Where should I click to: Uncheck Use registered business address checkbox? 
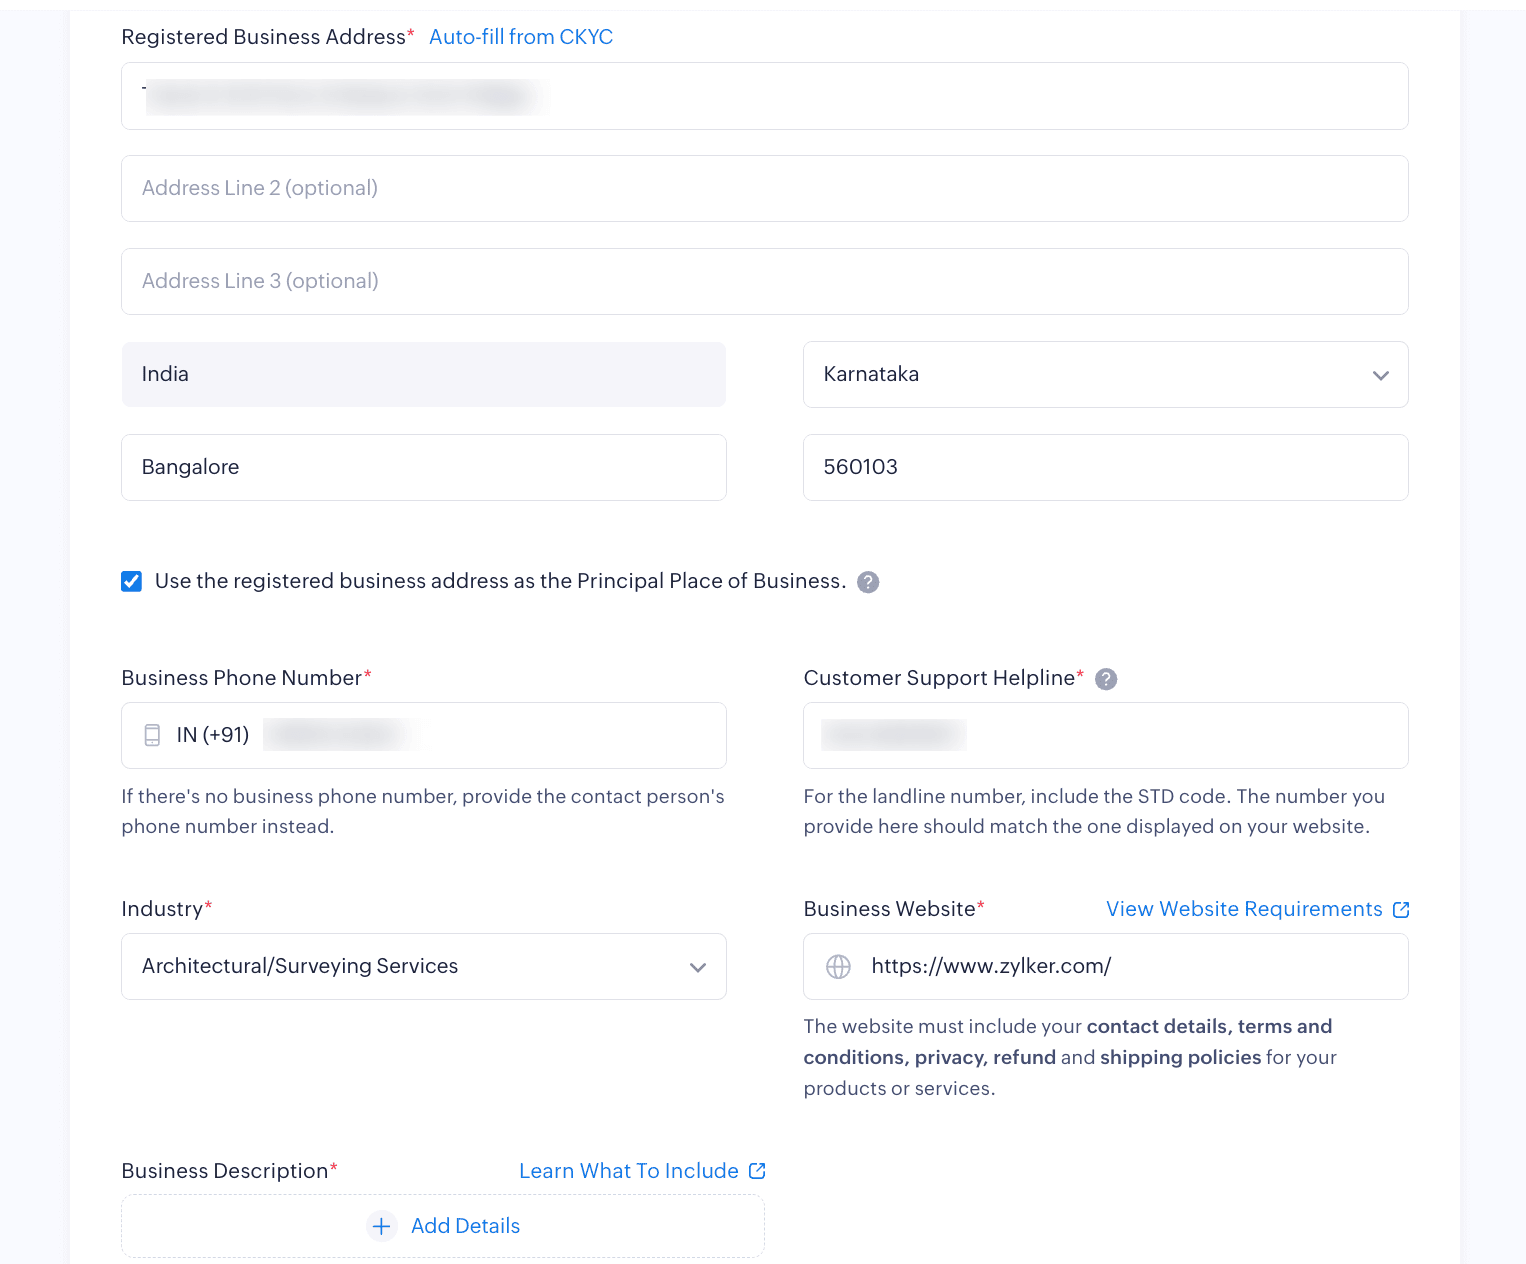132,582
